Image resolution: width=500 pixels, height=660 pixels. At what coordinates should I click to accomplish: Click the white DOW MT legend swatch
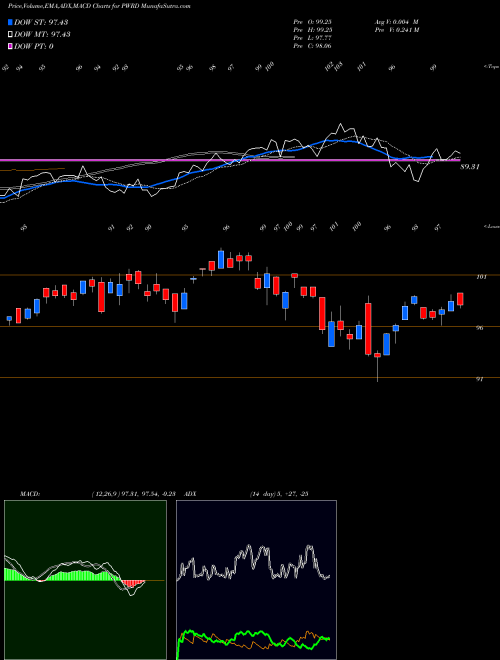(10, 35)
